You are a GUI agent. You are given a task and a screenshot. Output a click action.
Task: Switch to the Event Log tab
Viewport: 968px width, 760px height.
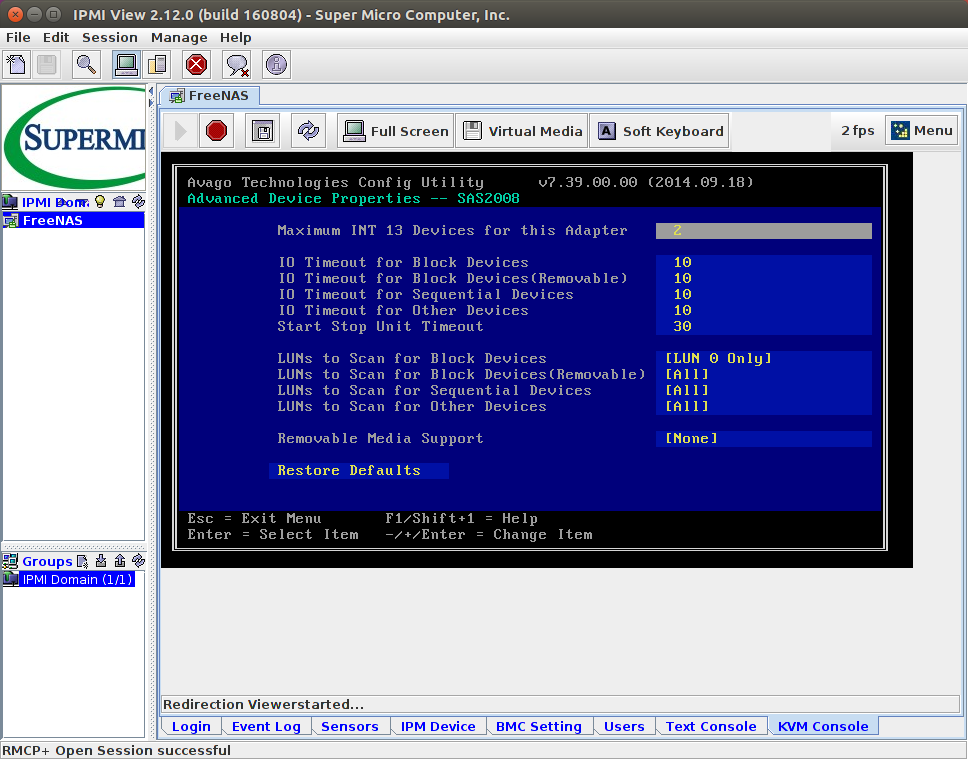click(266, 727)
